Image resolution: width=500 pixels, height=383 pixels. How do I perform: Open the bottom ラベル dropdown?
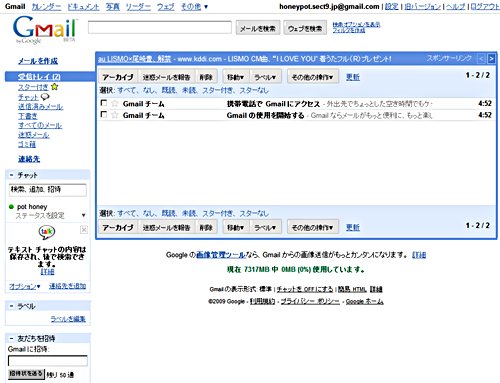pyautogui.click(x=265, y=228)
